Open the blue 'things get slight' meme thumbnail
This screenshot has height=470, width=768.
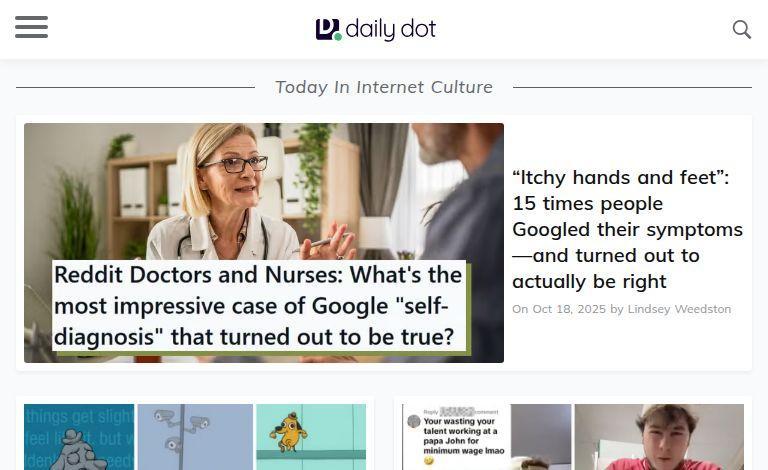79,437
